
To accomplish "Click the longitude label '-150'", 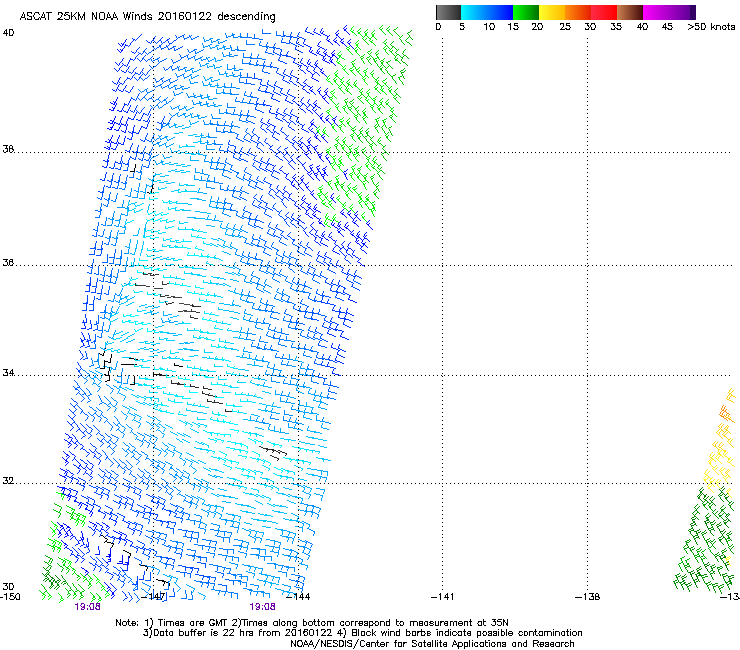I will (x=10, y=597).
